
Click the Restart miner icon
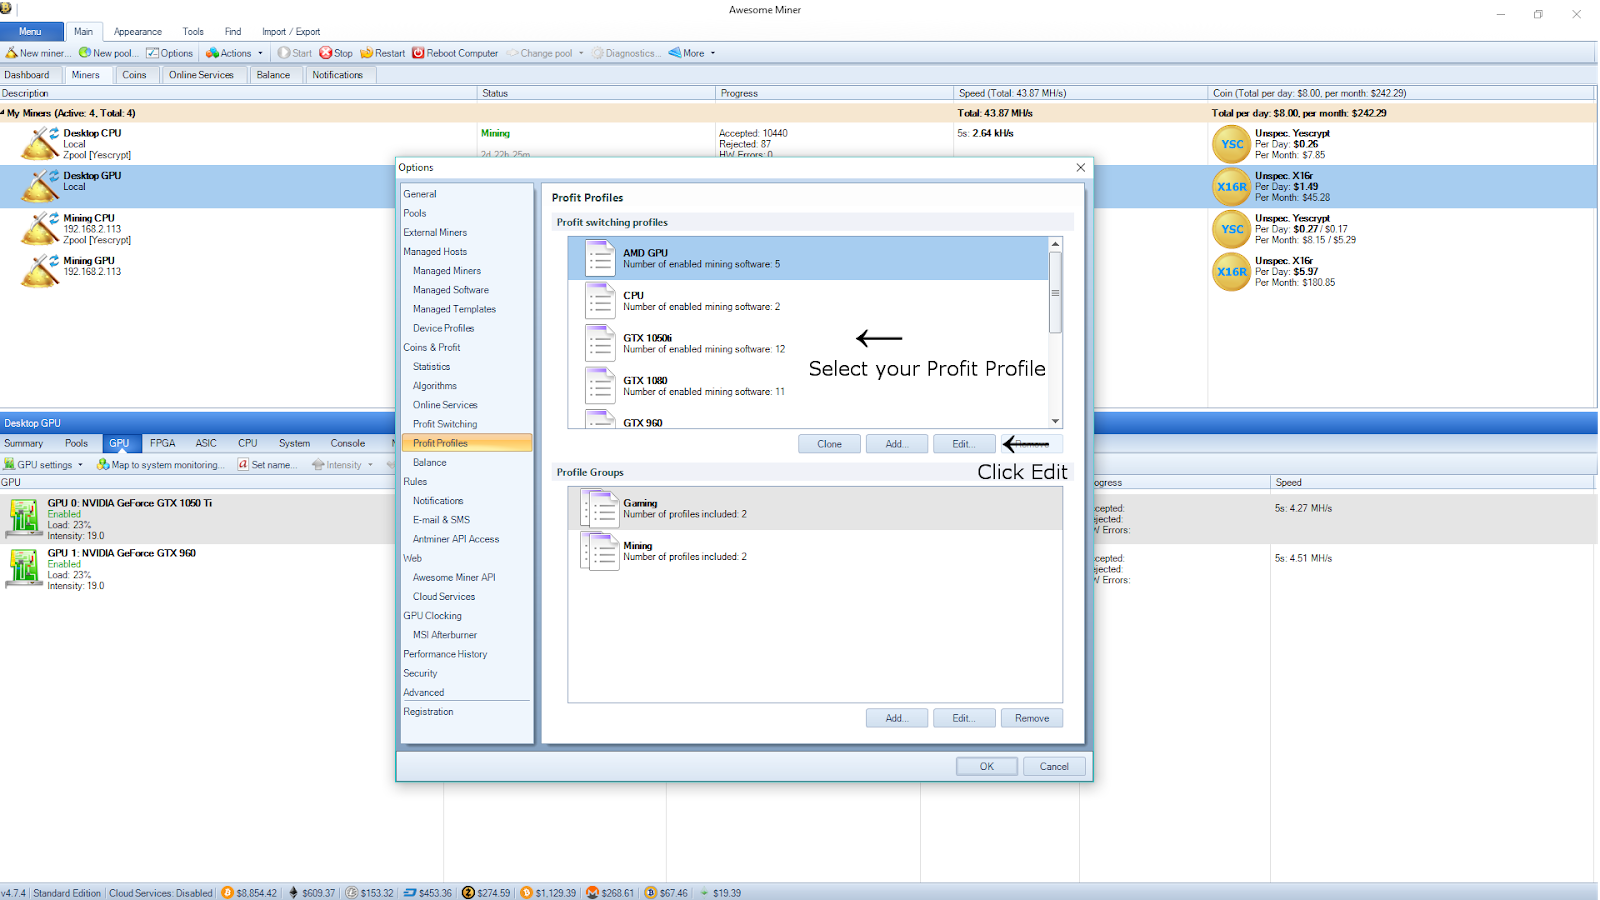coord(366,53)
